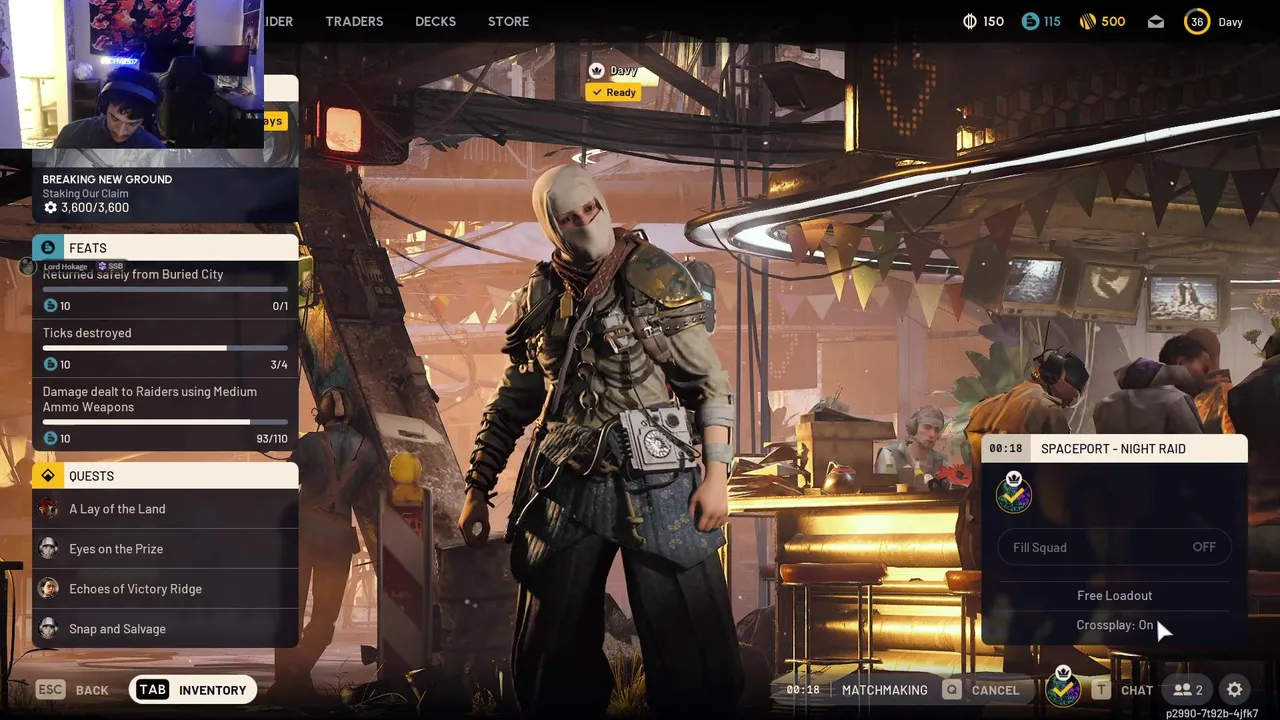Select the Ticks destroyed feat
The width and height of the screenshot is (1280, 720).
165,348
